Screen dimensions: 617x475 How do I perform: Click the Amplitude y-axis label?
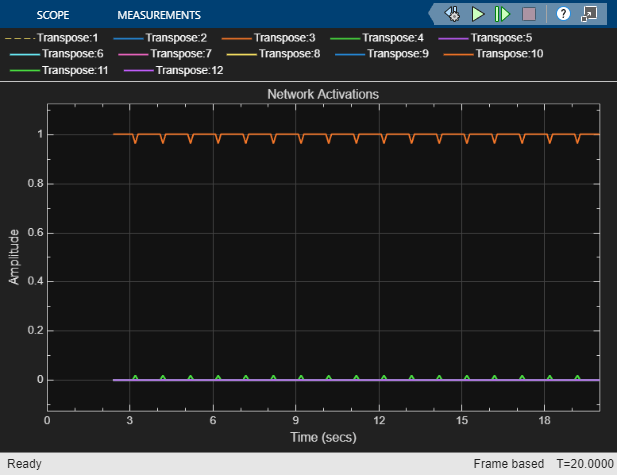pos(14,256)
